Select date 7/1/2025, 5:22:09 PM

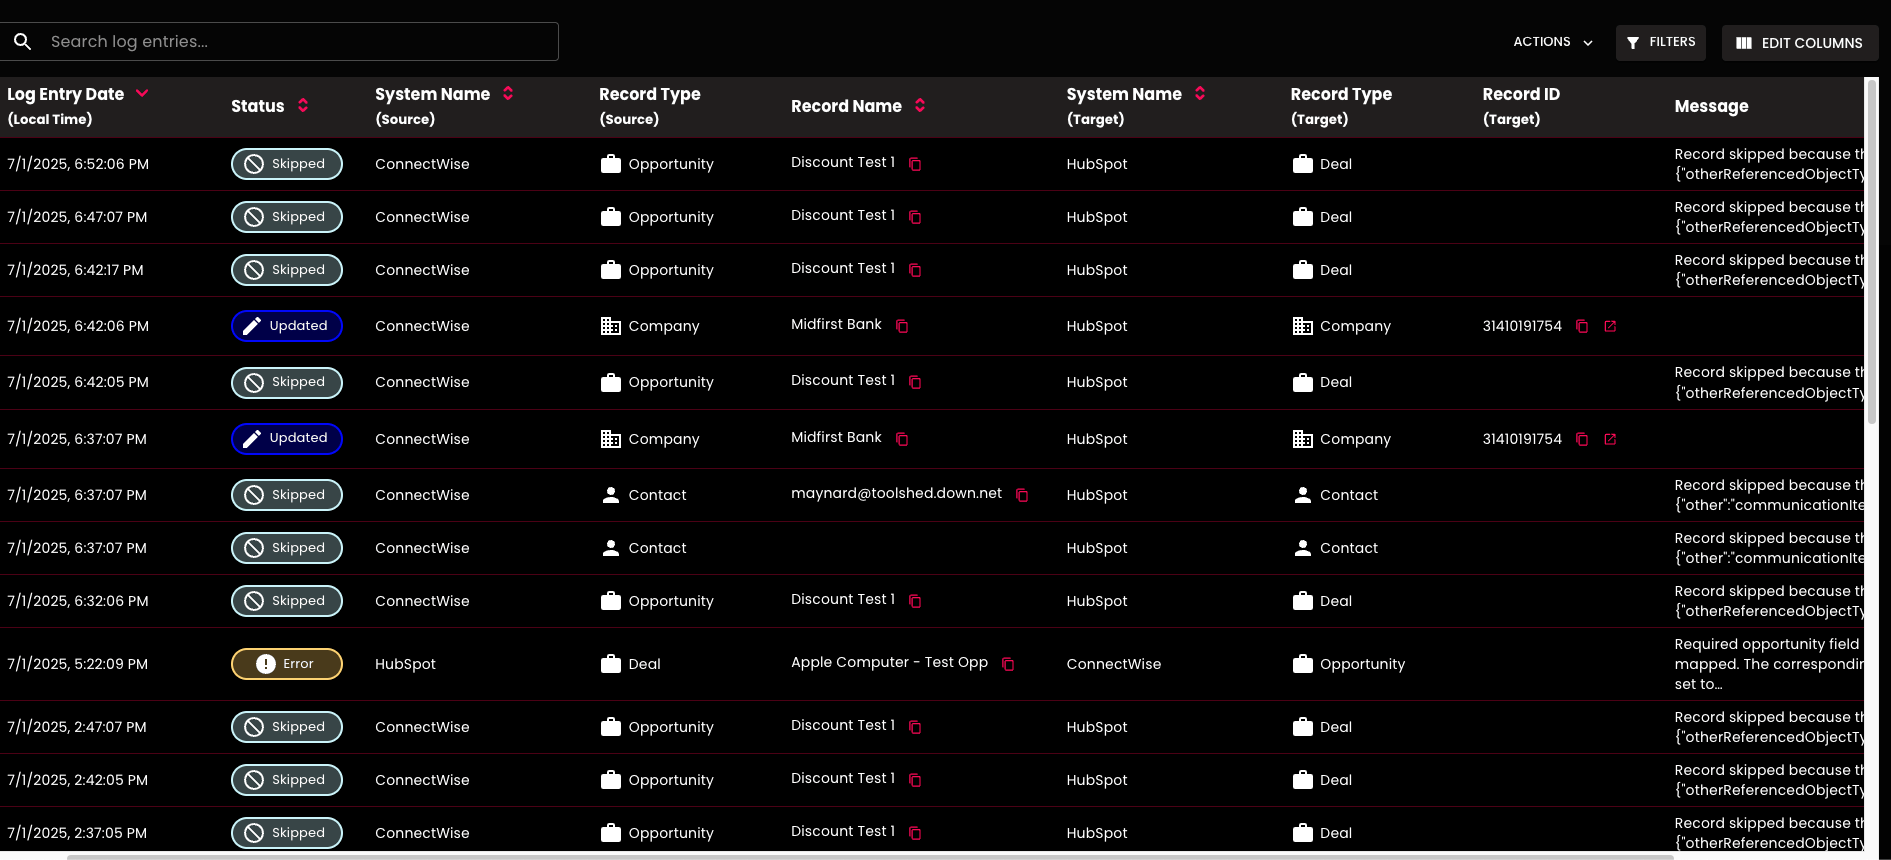[x=77, y=664]
